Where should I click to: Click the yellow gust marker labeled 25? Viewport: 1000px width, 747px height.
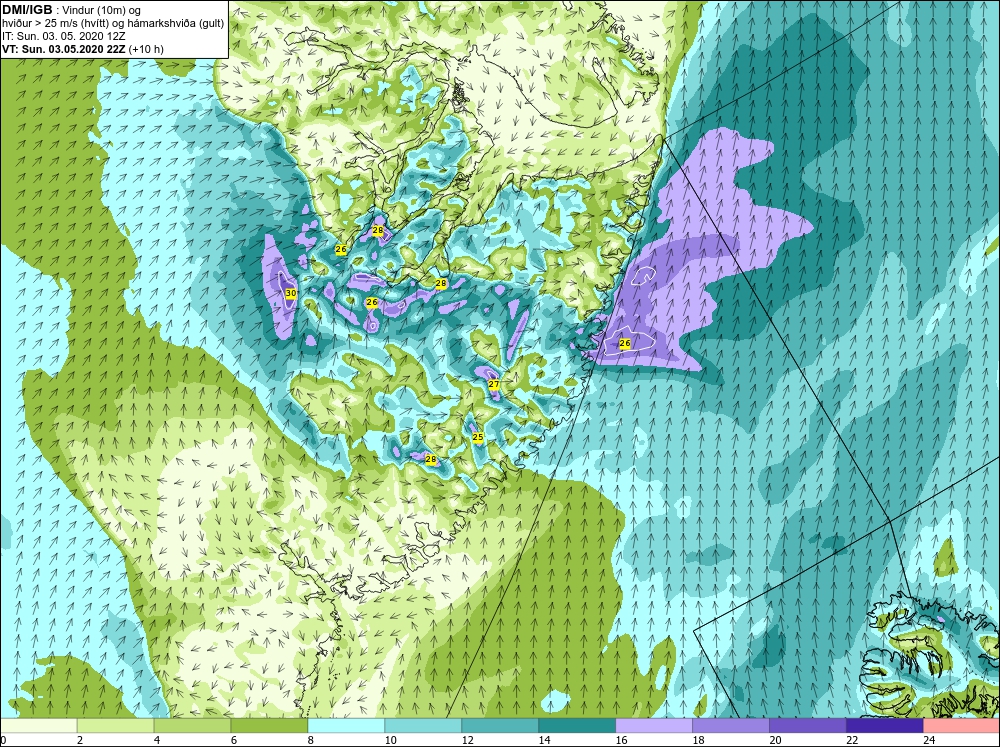click(478, 437)
